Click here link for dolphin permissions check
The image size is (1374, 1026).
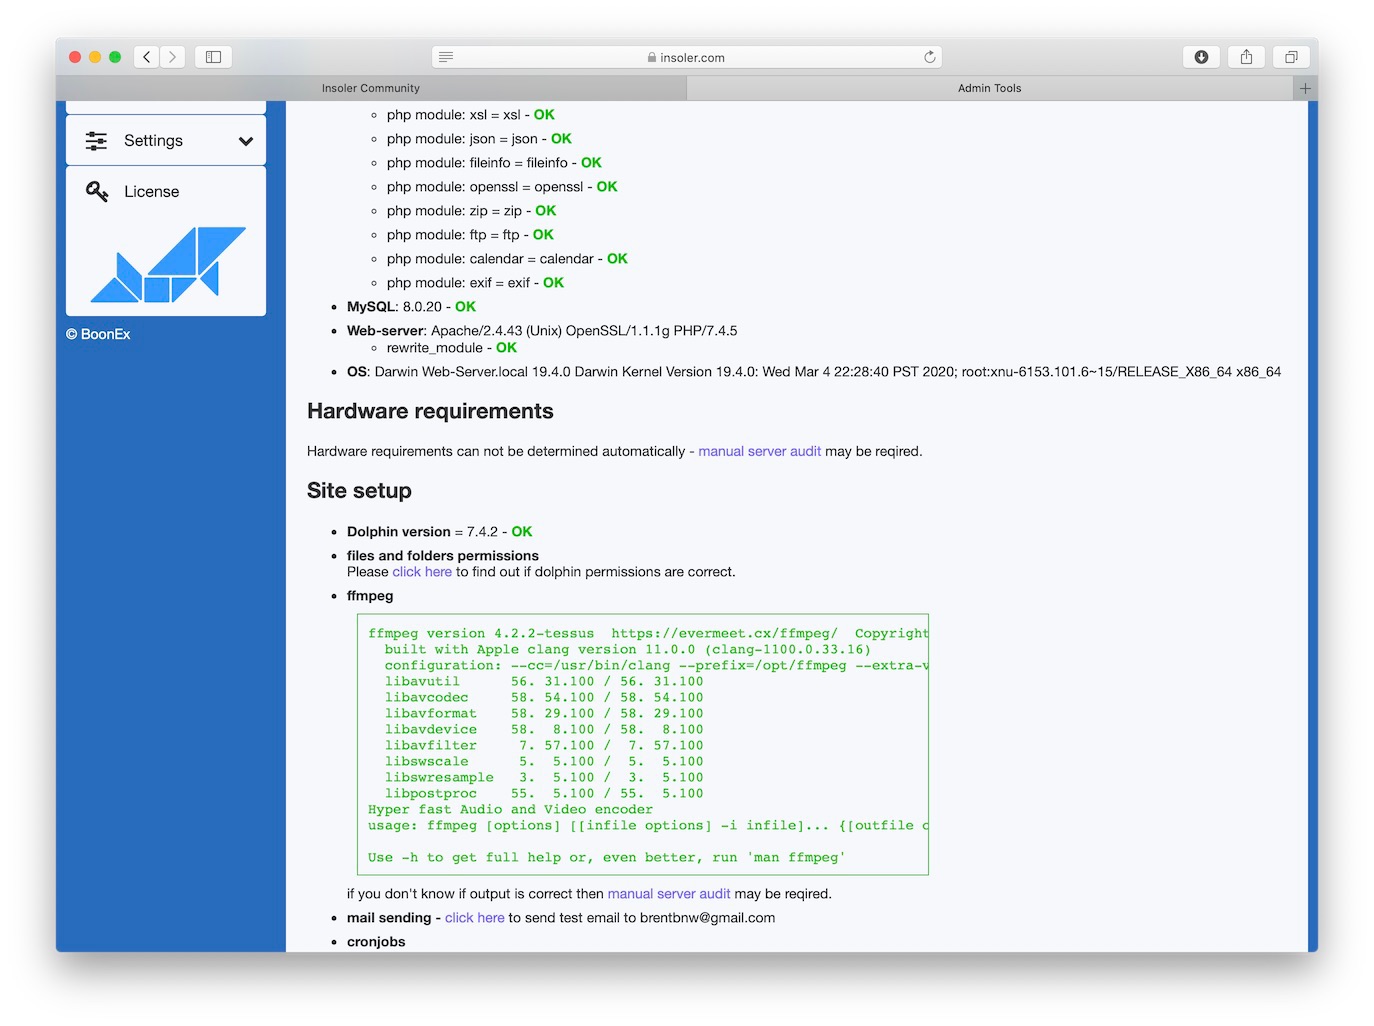pyautogui.click(x=422, y=572)
